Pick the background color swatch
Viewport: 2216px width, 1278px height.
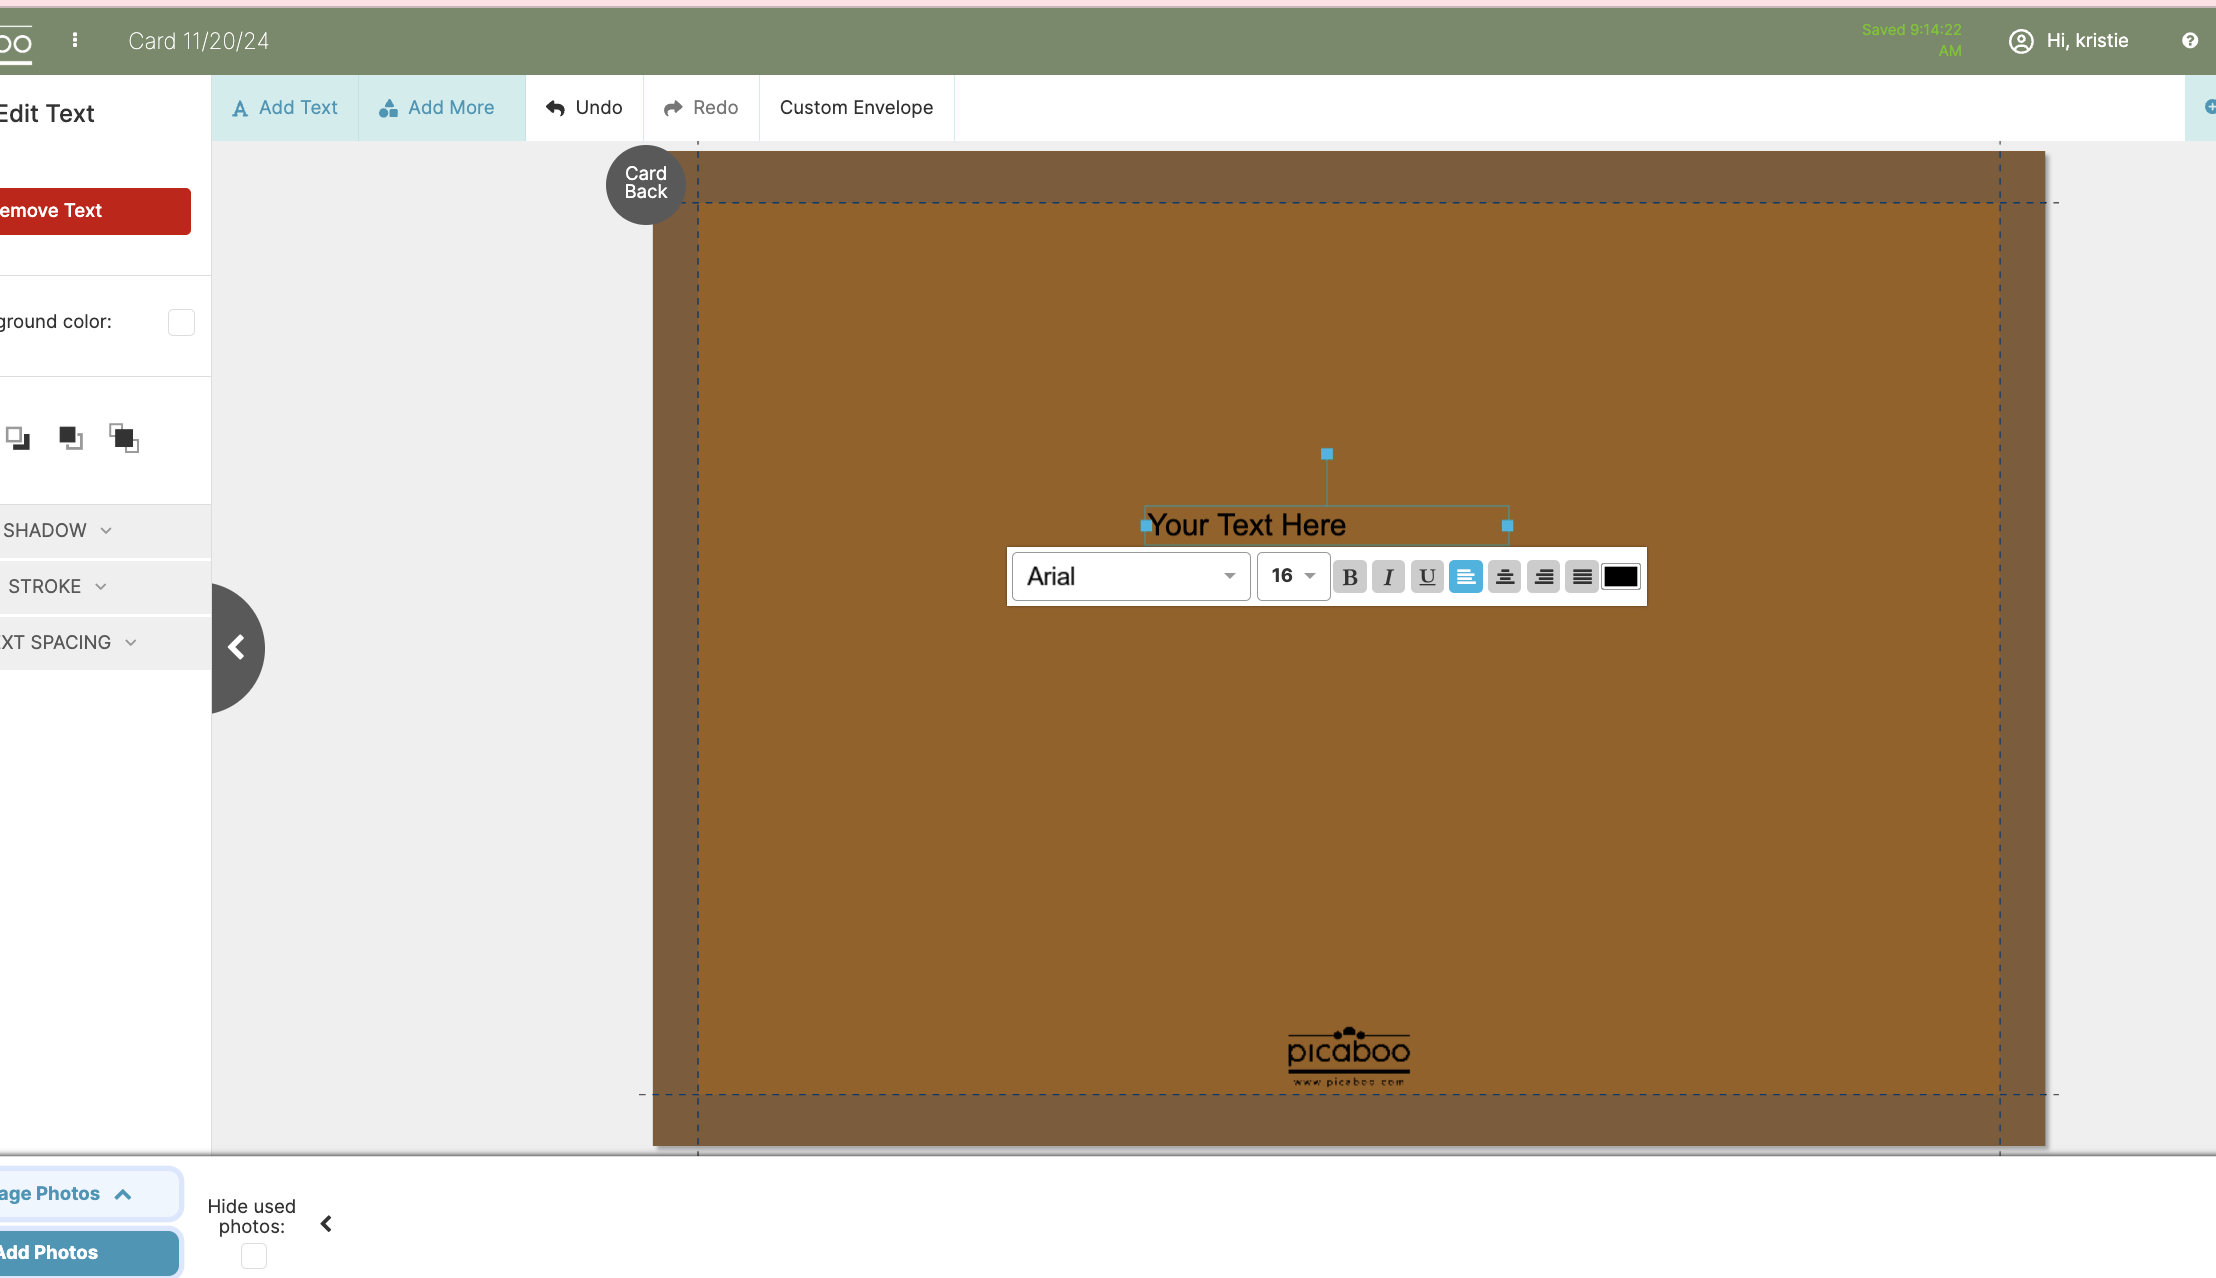tap(181, 322)
